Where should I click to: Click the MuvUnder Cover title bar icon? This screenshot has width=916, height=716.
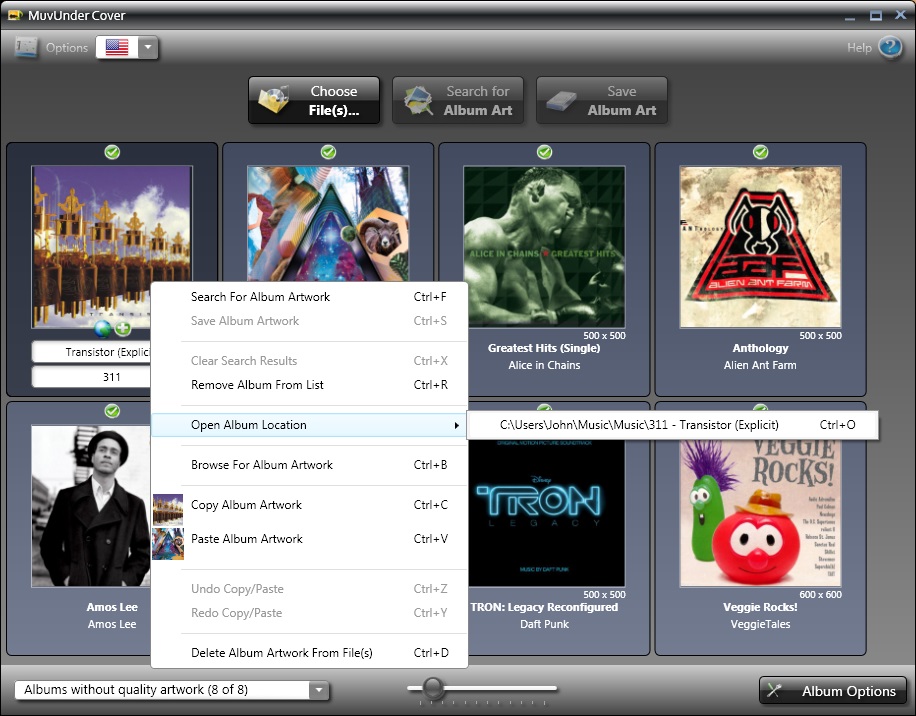(14, 15)
